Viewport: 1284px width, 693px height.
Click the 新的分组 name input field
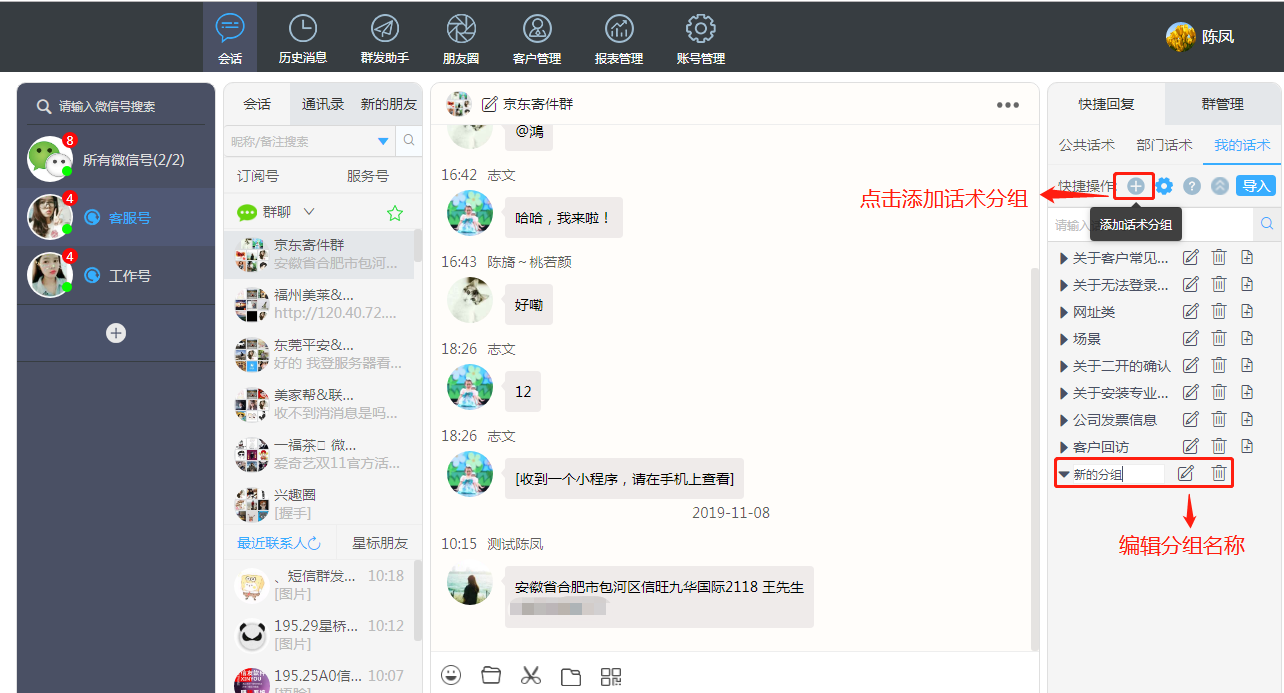tap(1117, 474)
